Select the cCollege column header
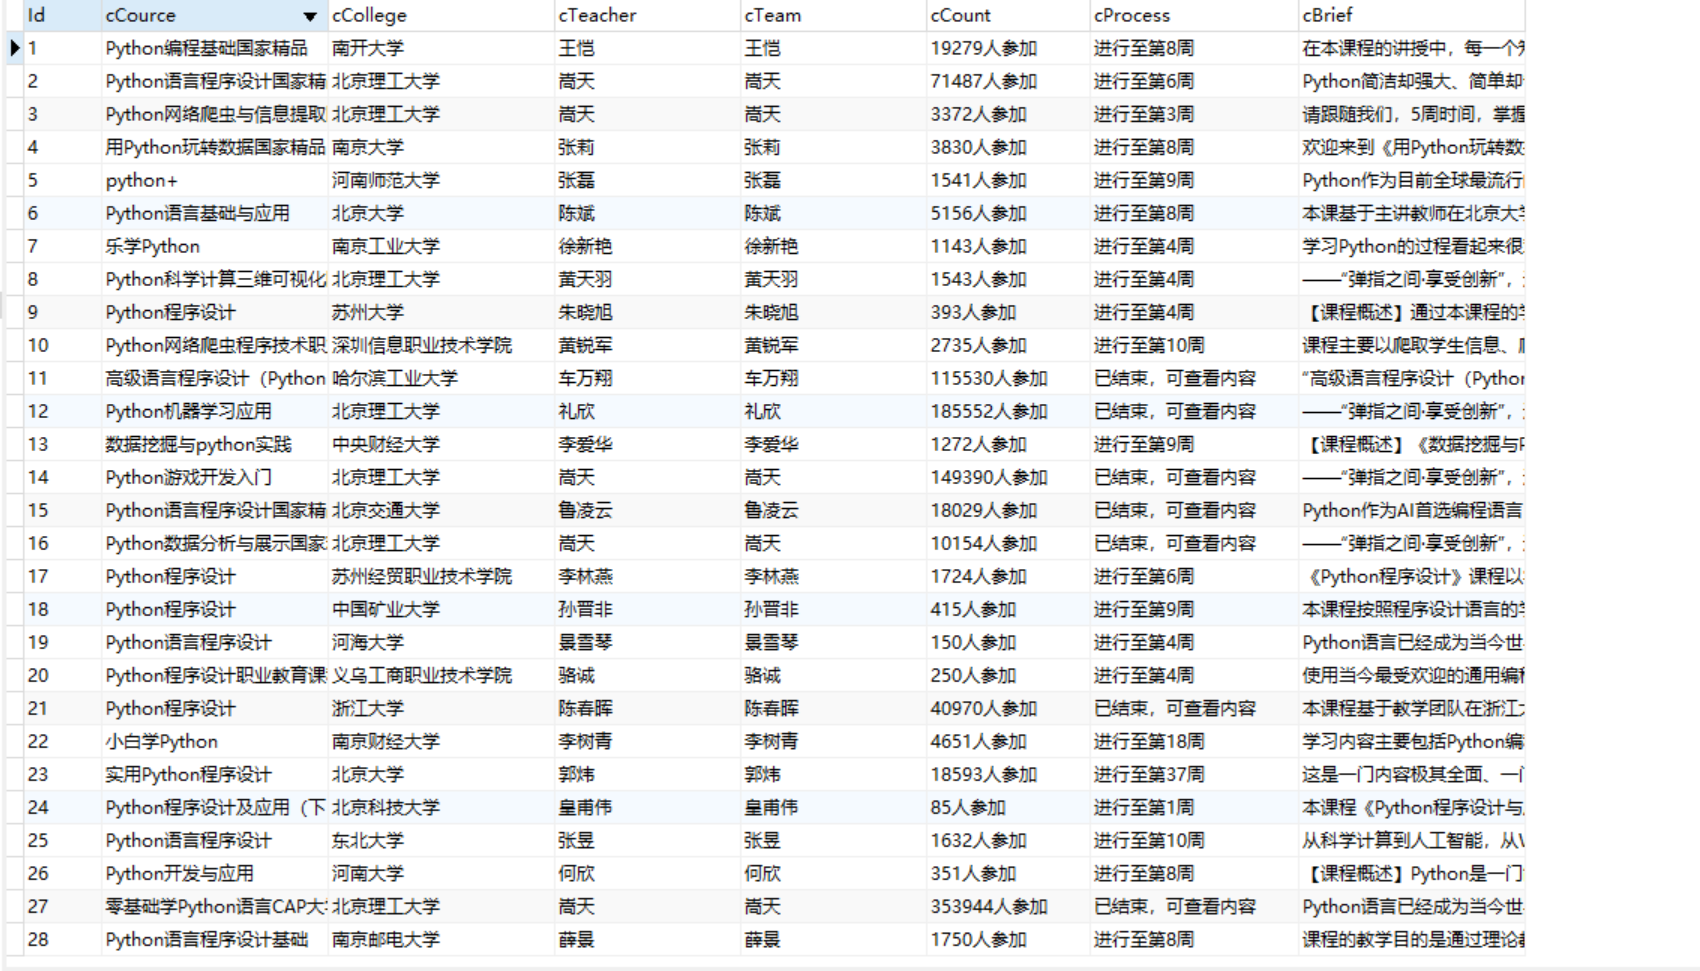Image resolution: width=1700 pixels, height=971 pixels. pyautogui.click(x=441, y=15)
